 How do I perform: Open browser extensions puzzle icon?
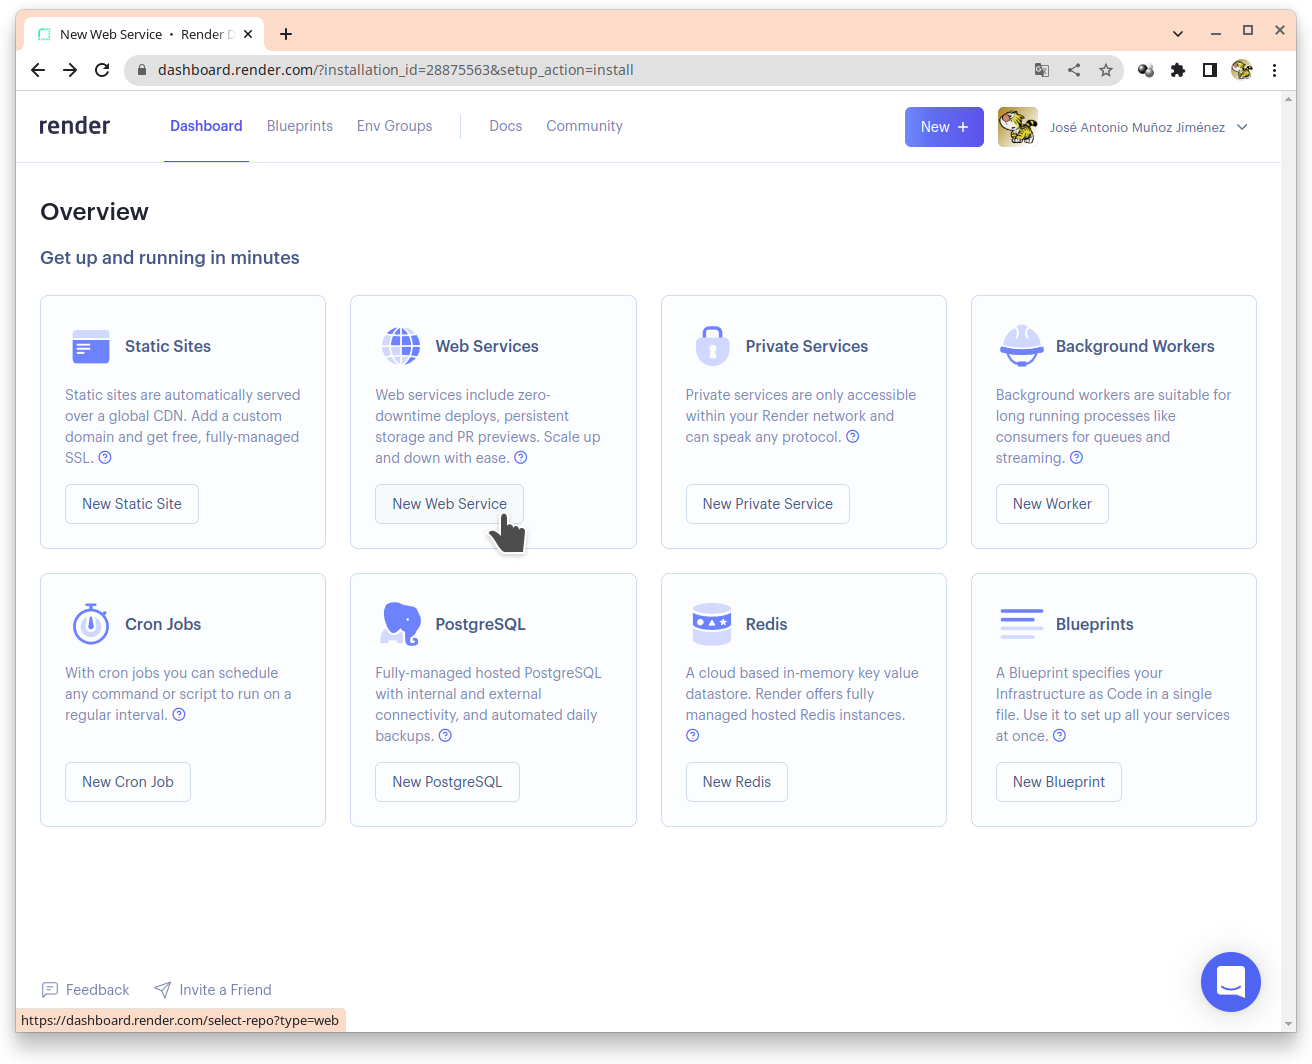coord(1178,70)
